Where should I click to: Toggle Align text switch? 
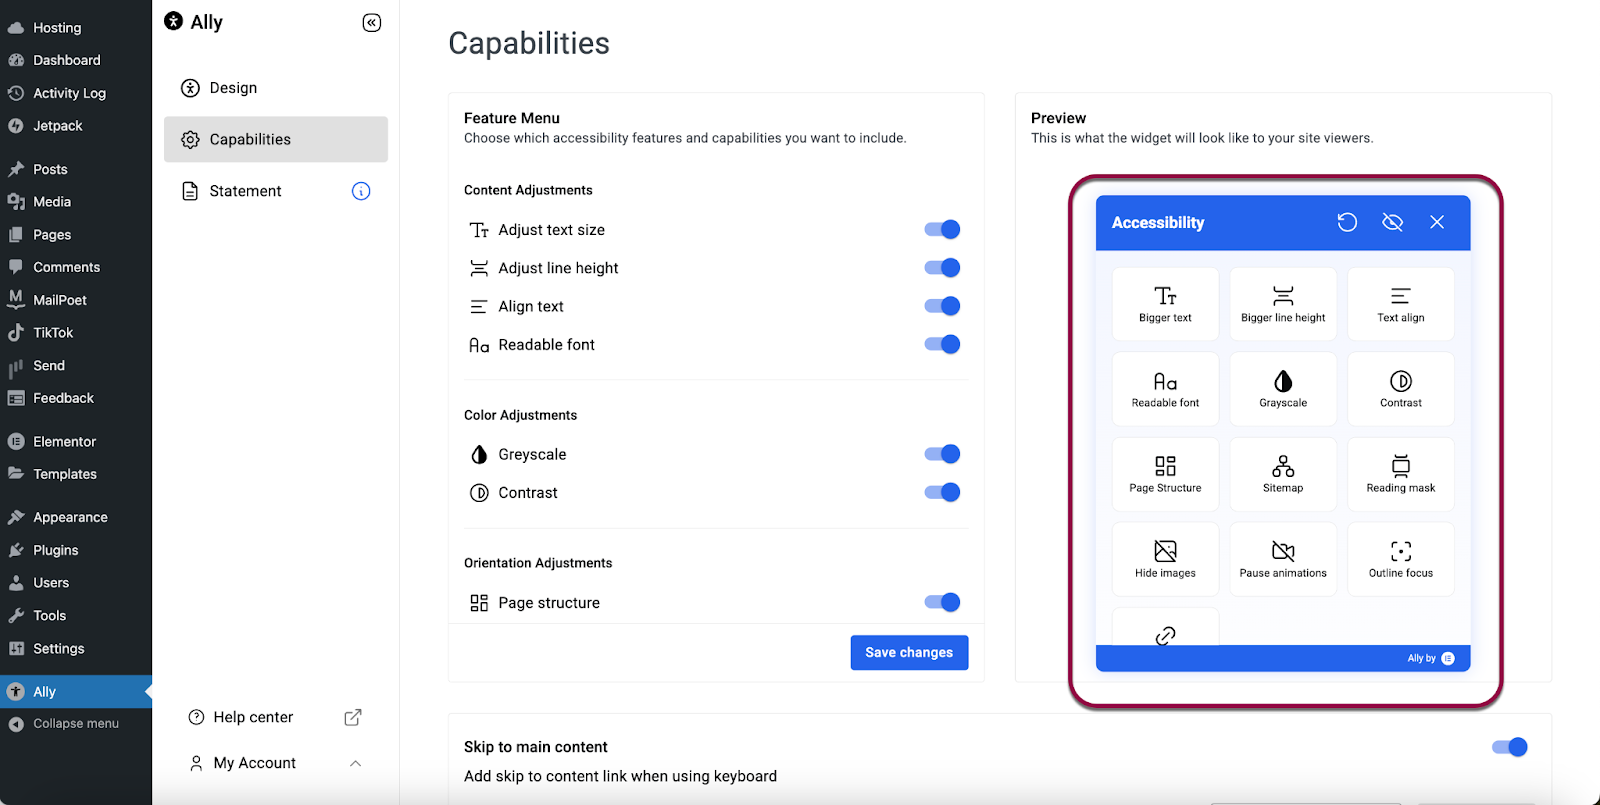(942, 306)
